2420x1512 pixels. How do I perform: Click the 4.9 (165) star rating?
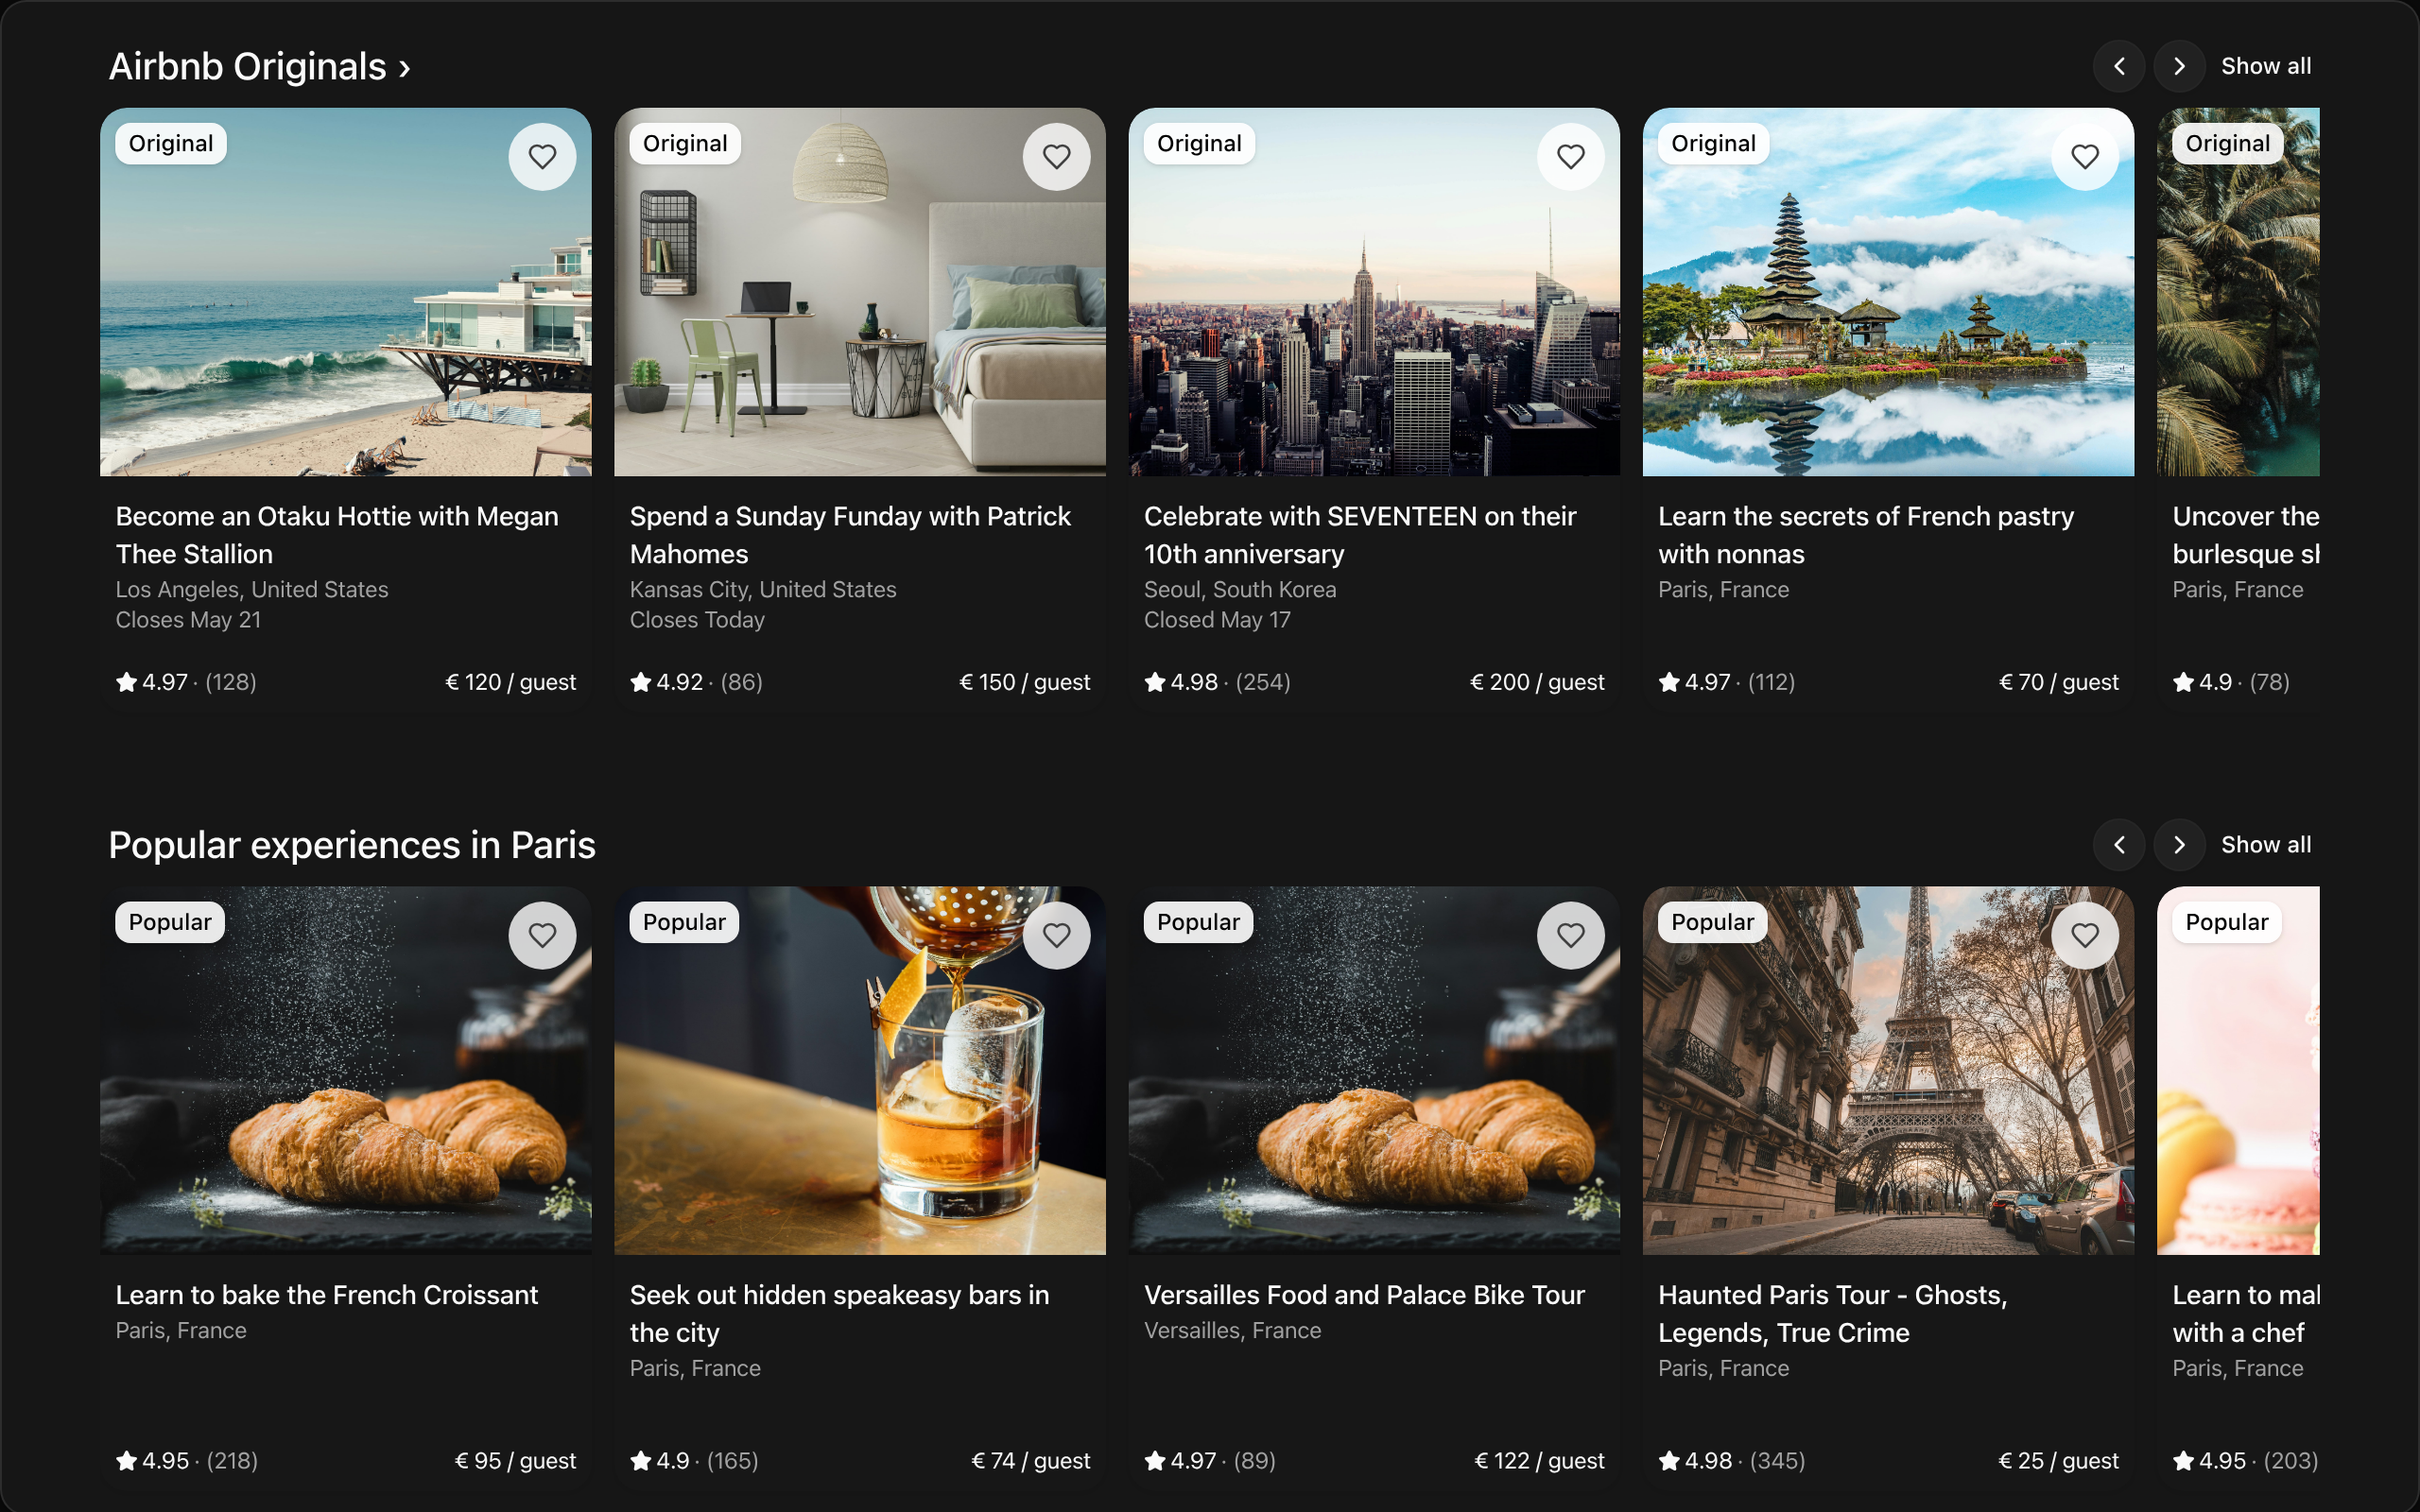[694, 1461]
